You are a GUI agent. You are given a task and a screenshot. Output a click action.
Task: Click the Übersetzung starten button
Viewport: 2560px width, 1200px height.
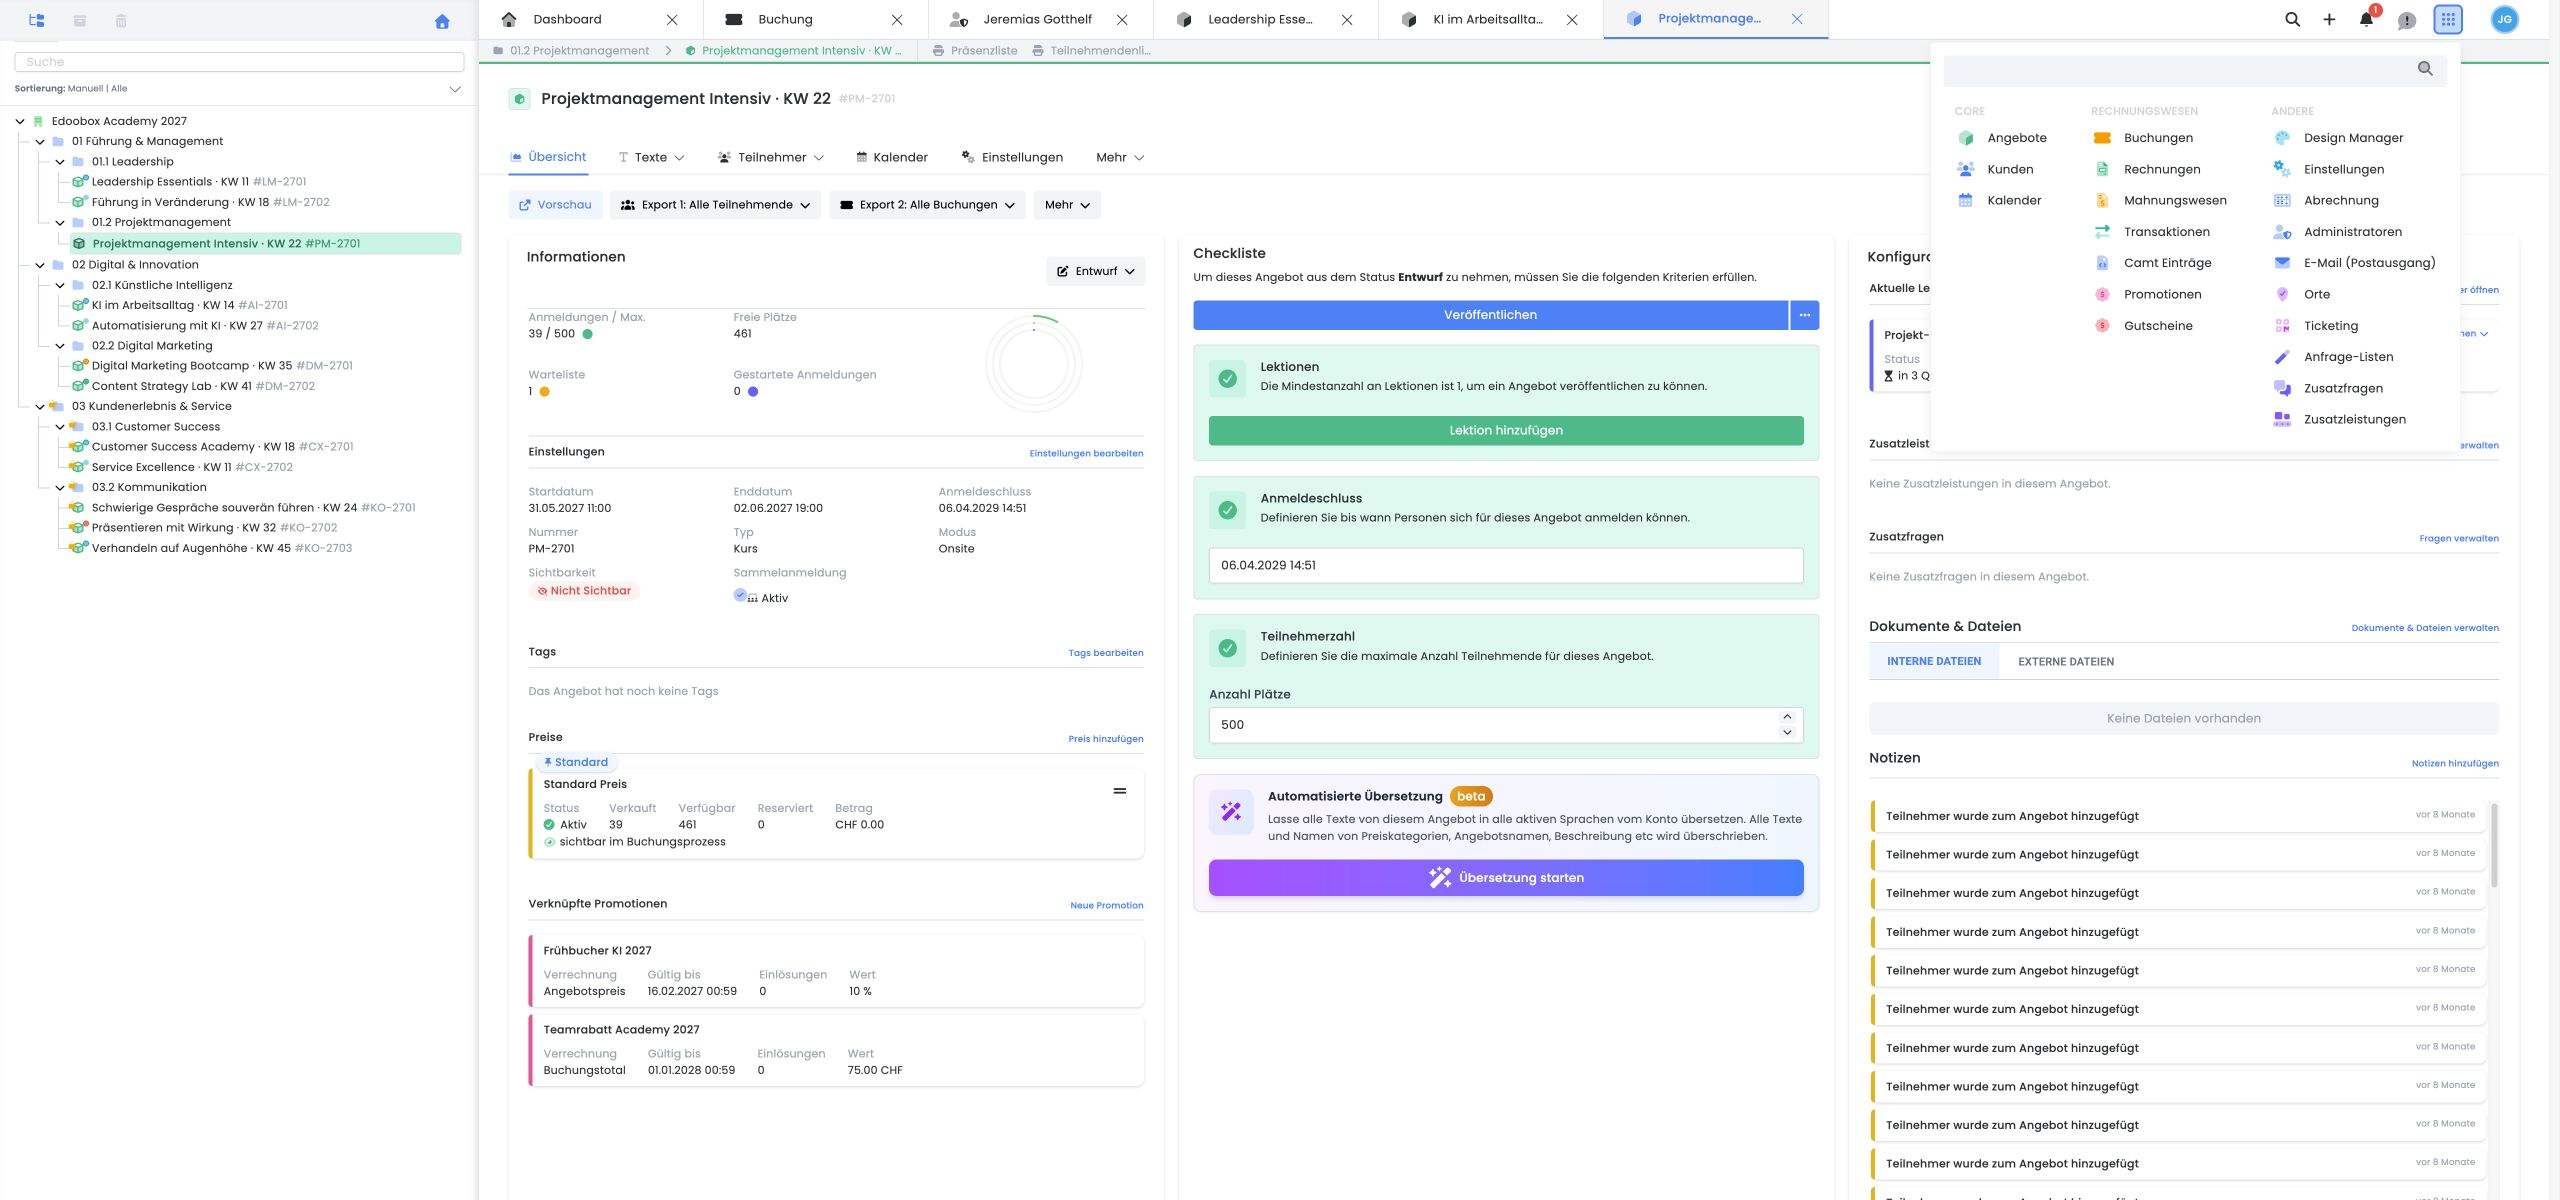(x=1506, y=878)
